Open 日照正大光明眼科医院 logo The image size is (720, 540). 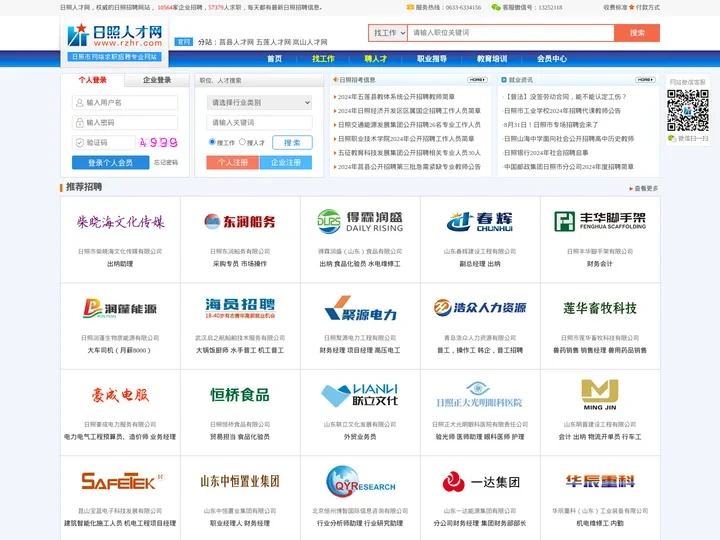pyautogui.click(x=480, y=395)
